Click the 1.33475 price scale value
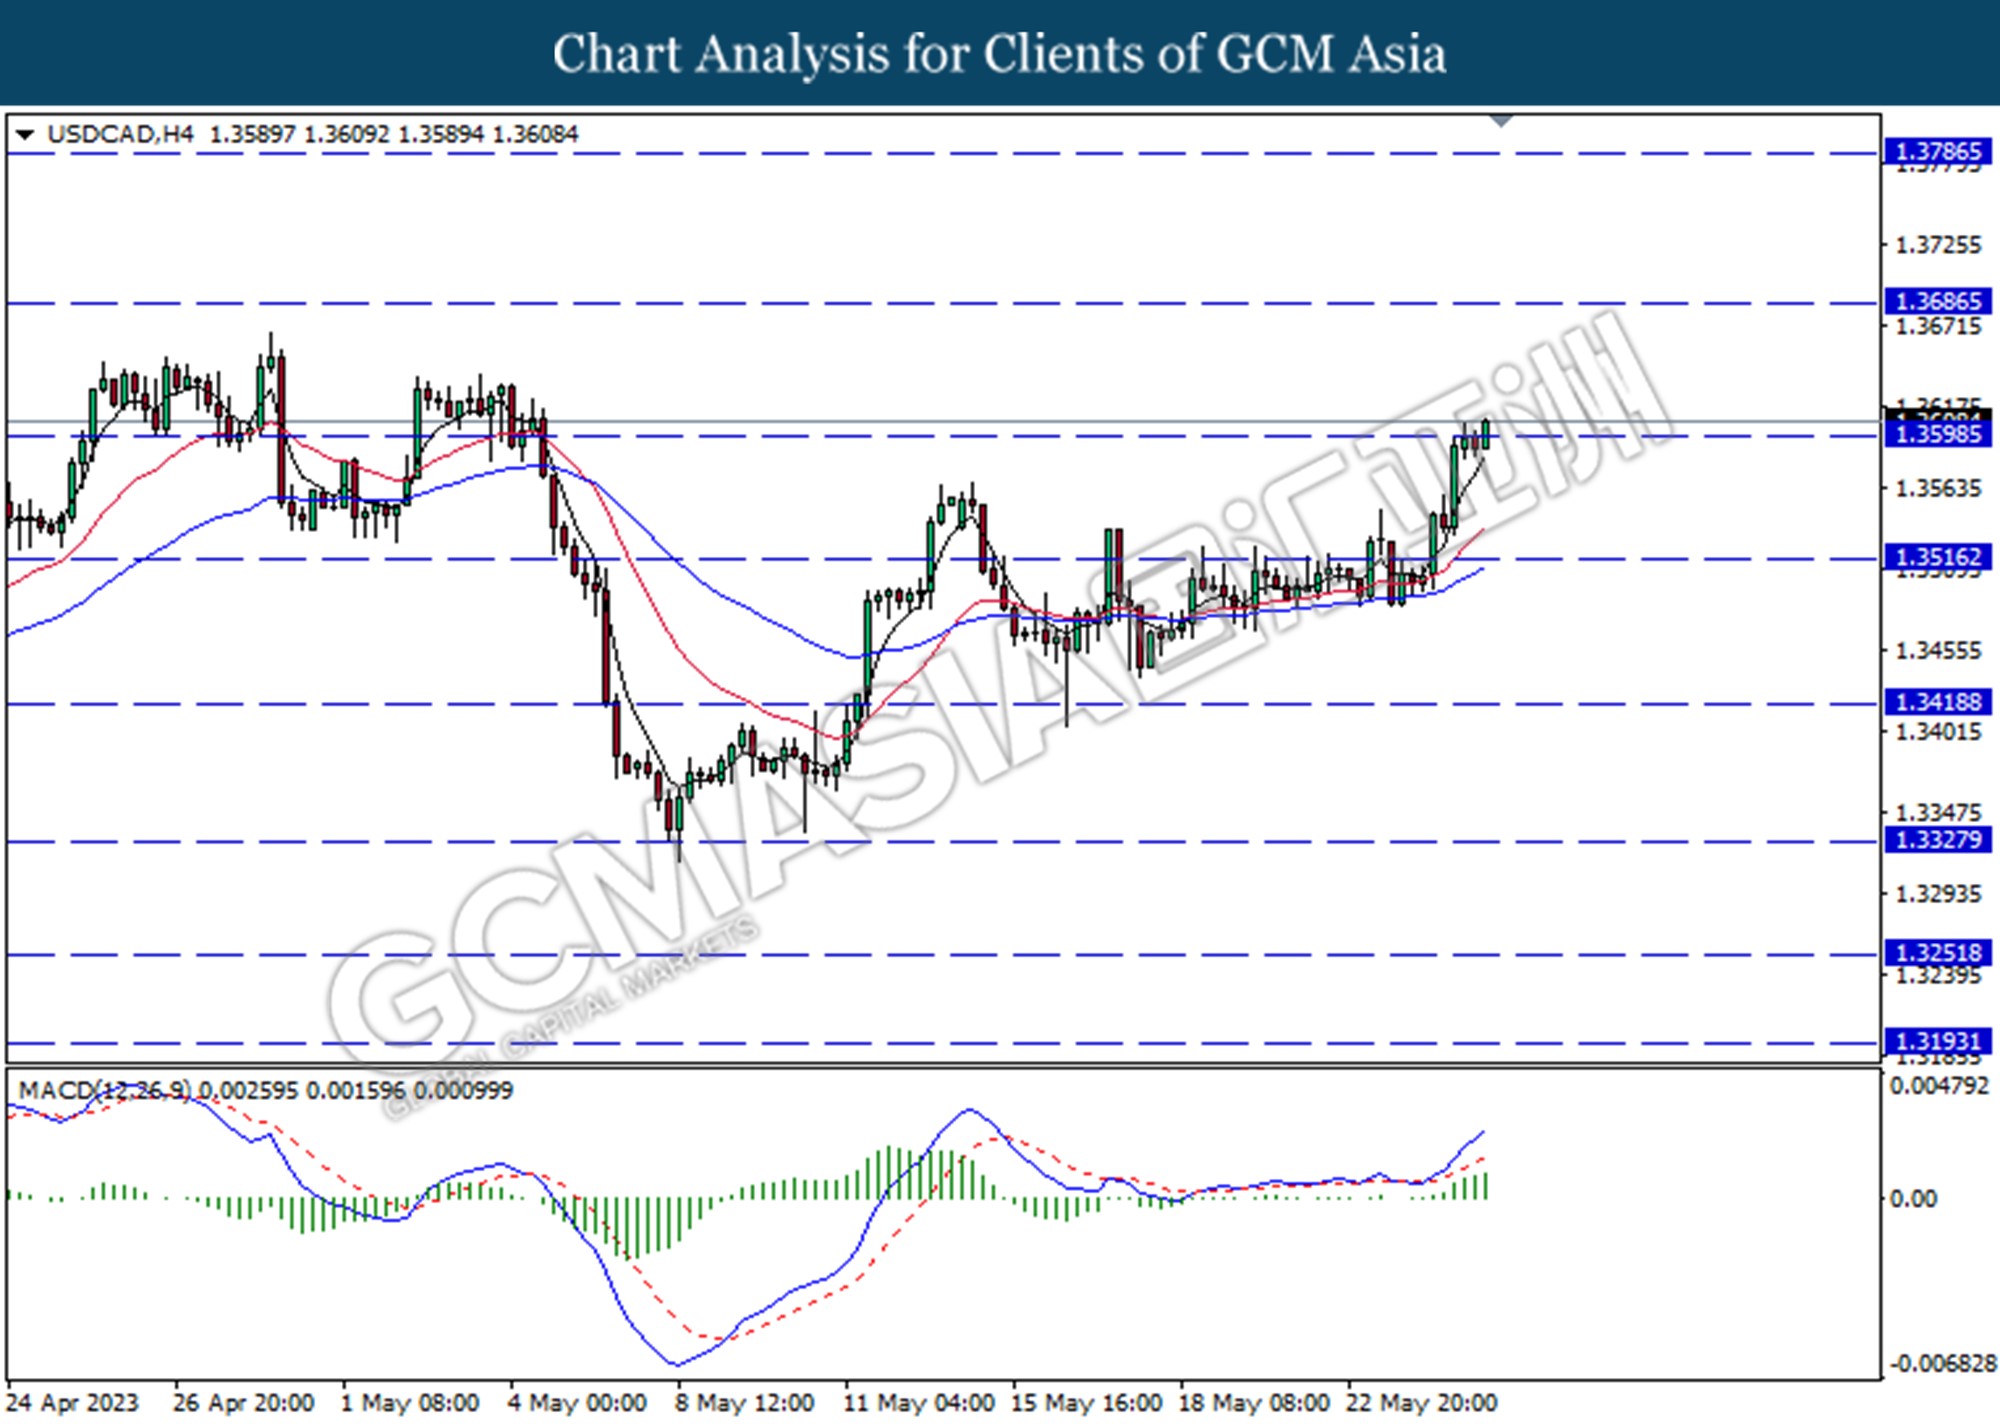This screenshot has height=1428, width=2000. pyautogui.click(x=1939, y=813)
